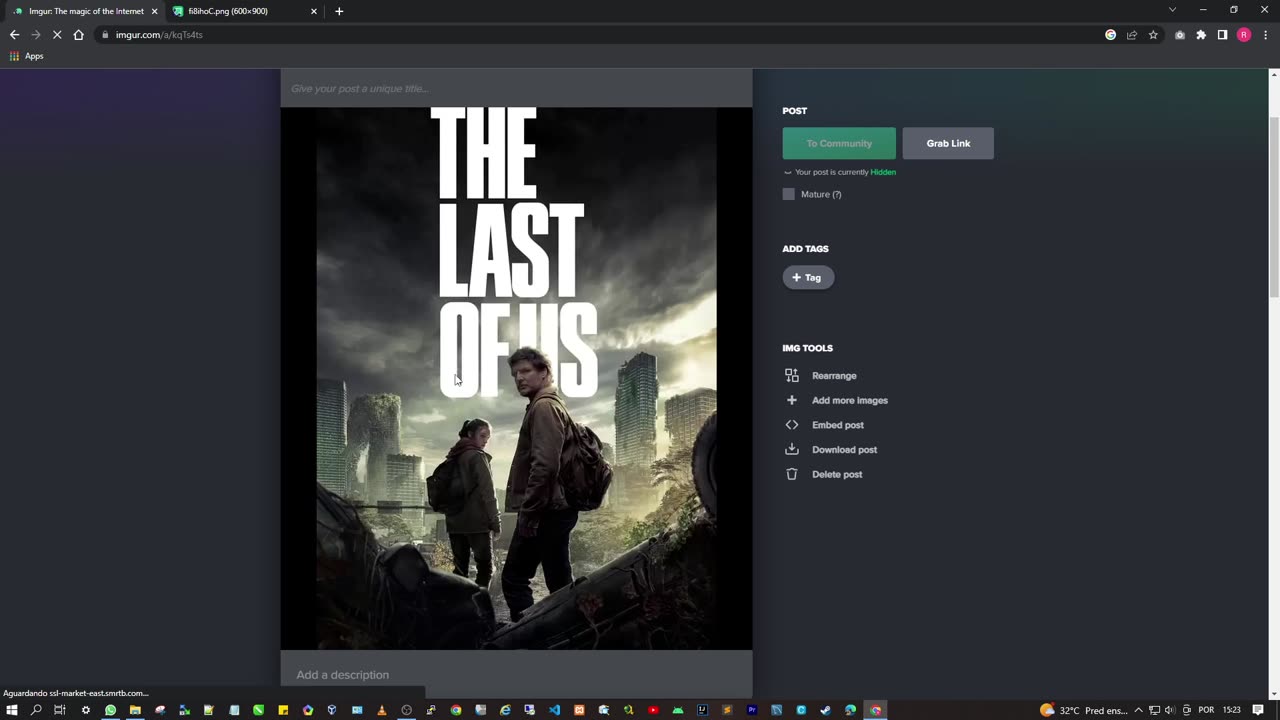Click the Google icon in address bar

click(1110, 35)
